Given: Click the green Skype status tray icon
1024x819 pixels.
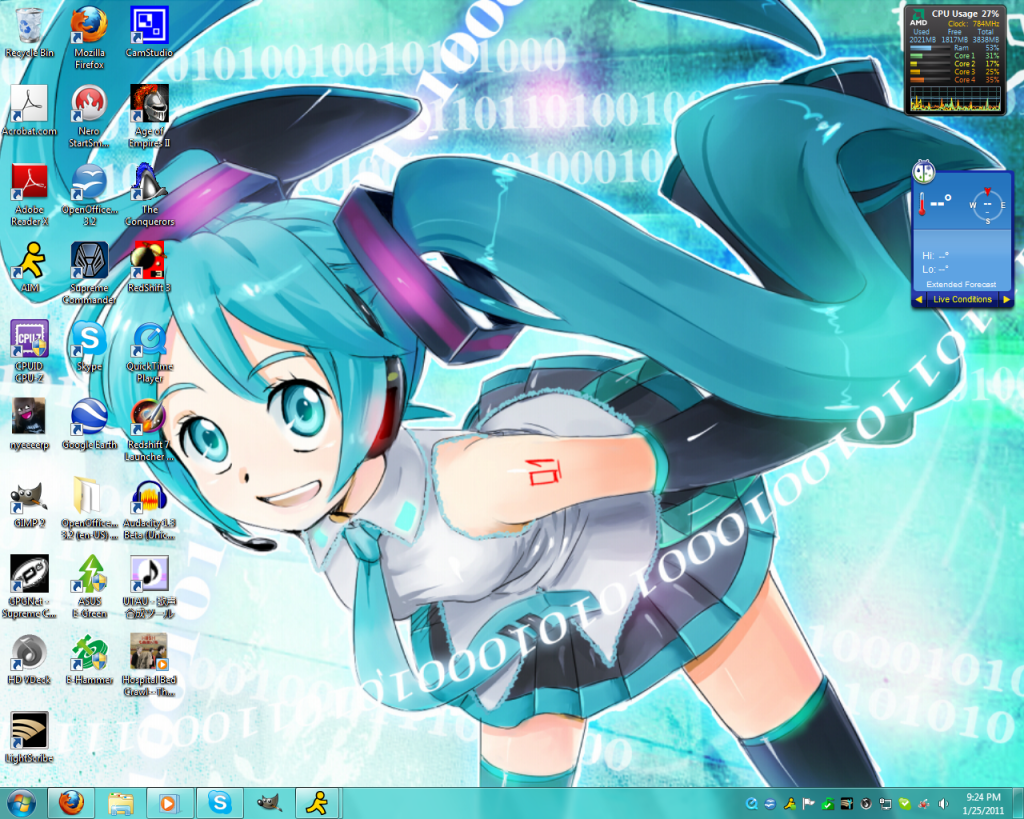Looking at the screenshot, I should [904, 803].
